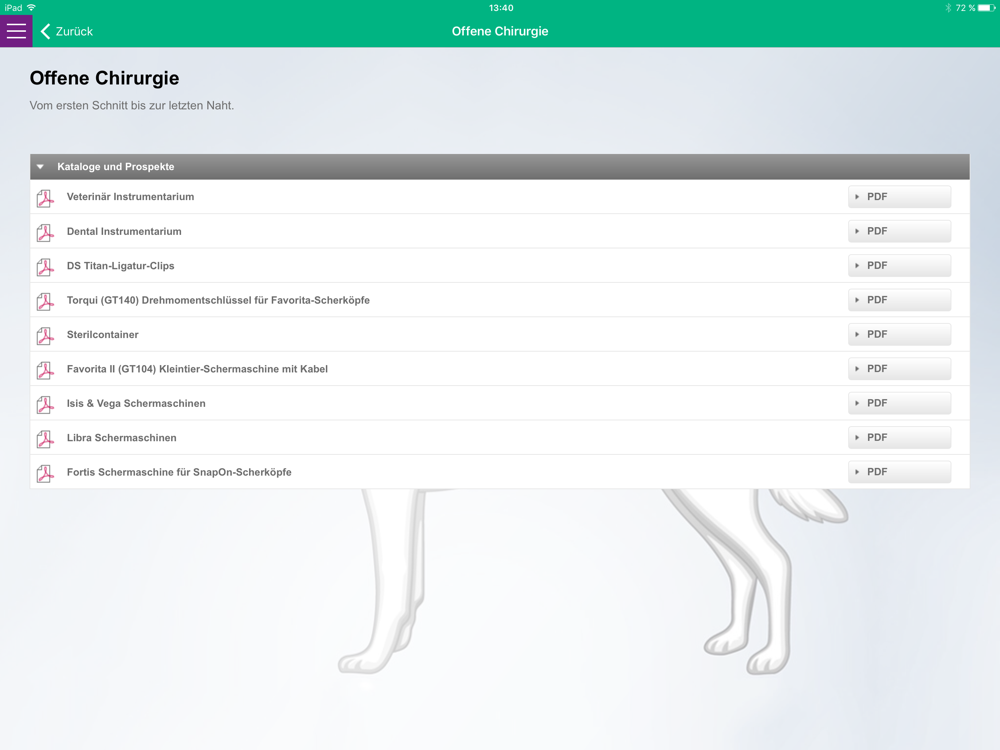
Task: Click the PDF icon beside Isis & Vega Schermaschinen
Action: click(x=45, y=404)
